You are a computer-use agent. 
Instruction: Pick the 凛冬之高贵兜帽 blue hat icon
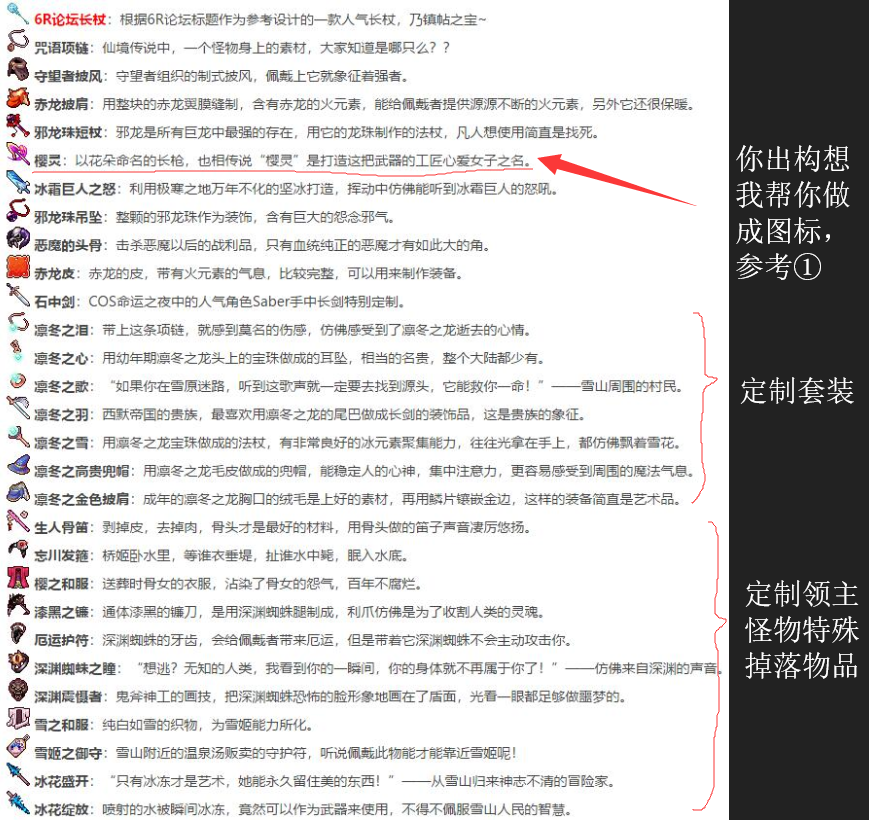point(18,464)
